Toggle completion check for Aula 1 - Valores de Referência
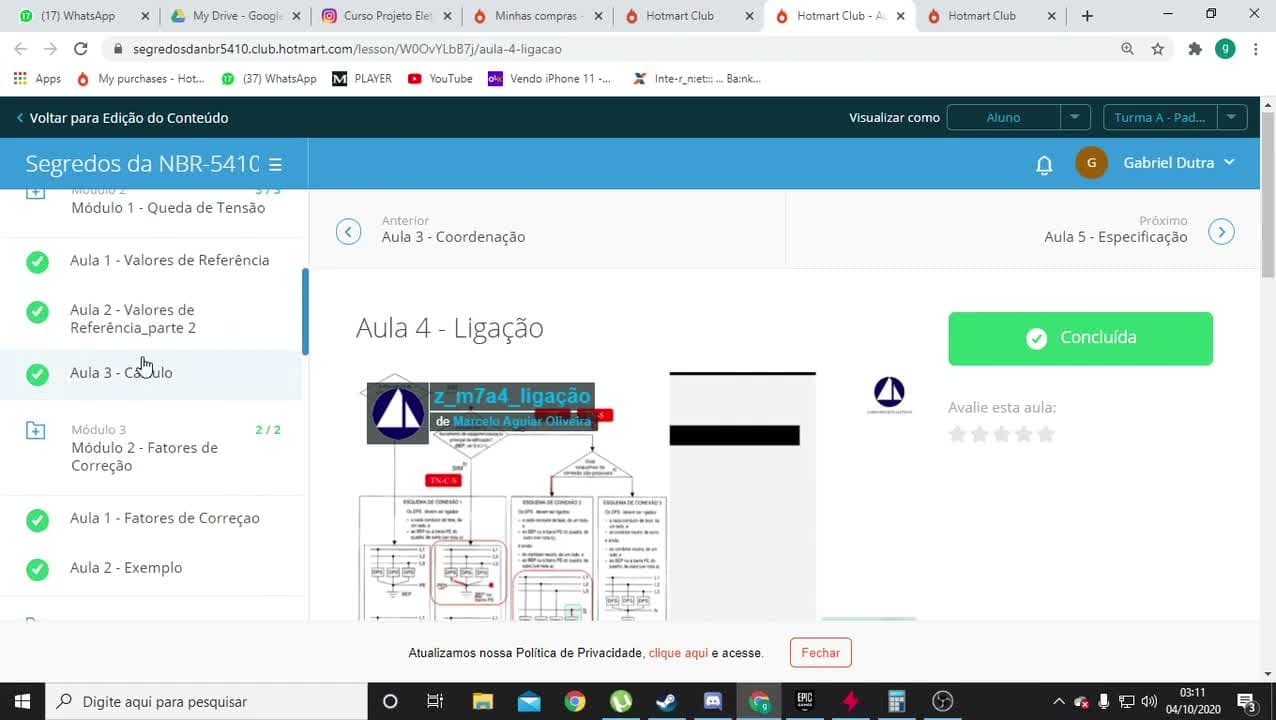This screenshot has width=1276, height=720. (37, 262)
